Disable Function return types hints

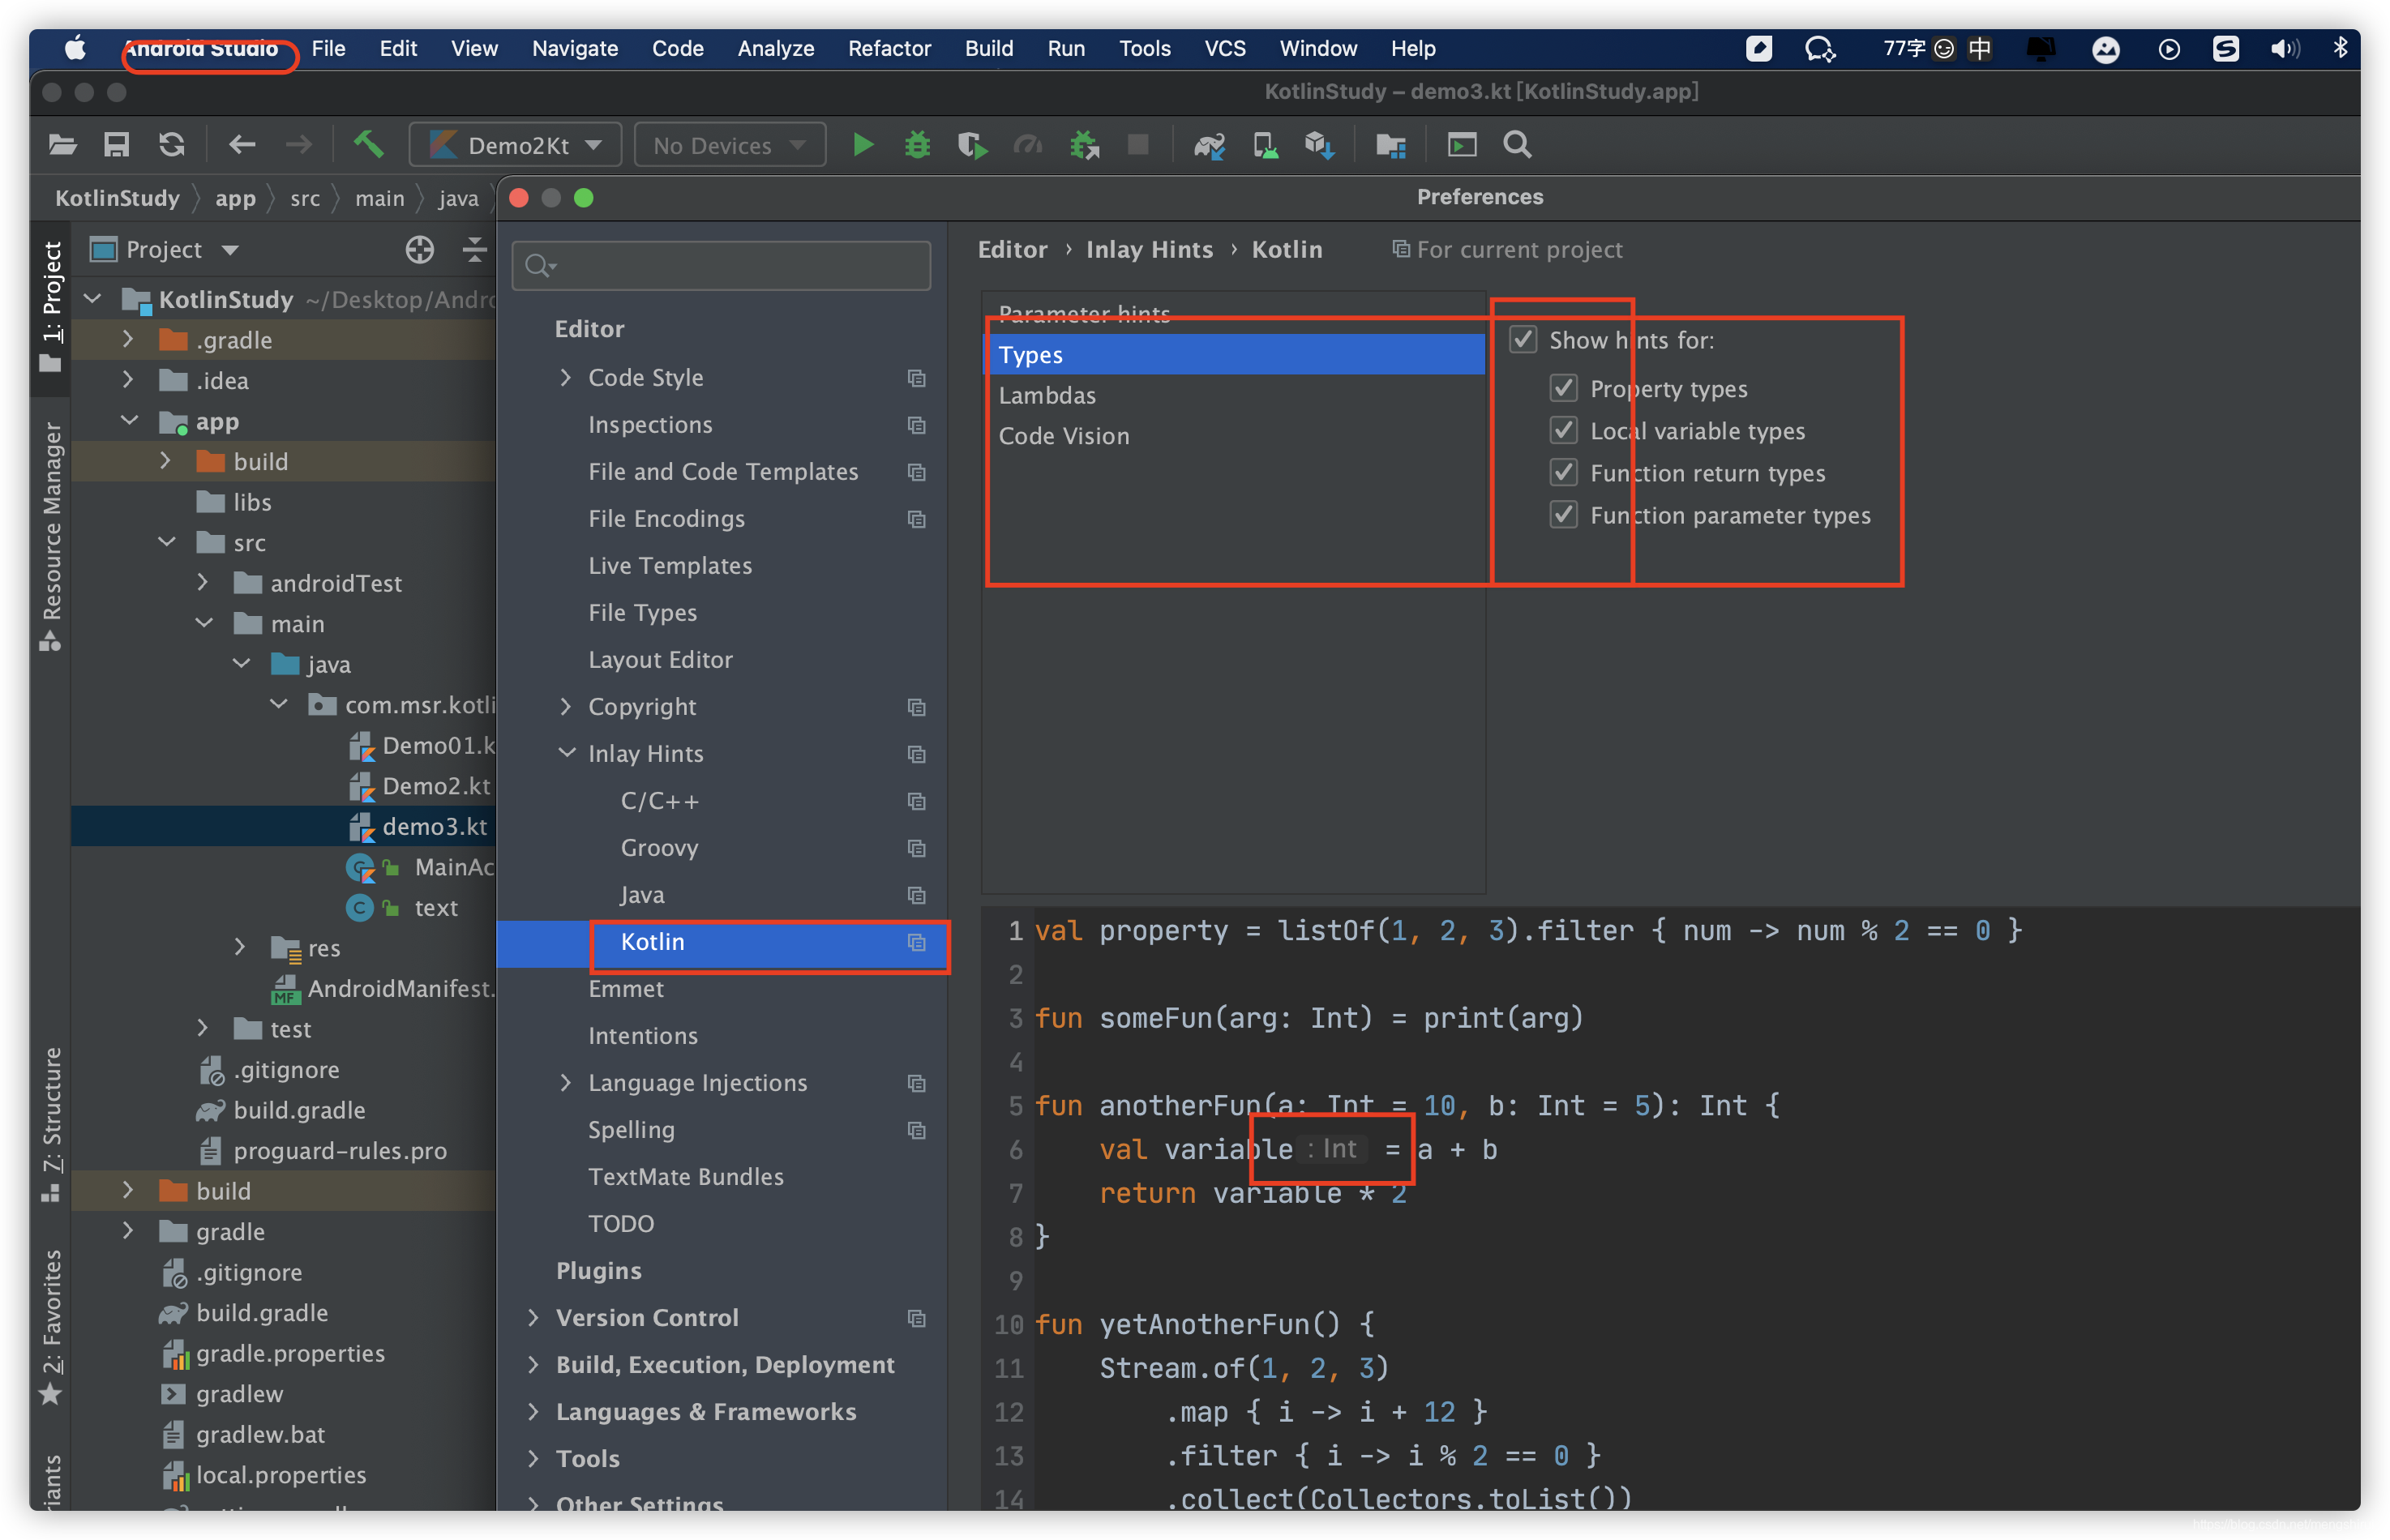pos(1563,473)
